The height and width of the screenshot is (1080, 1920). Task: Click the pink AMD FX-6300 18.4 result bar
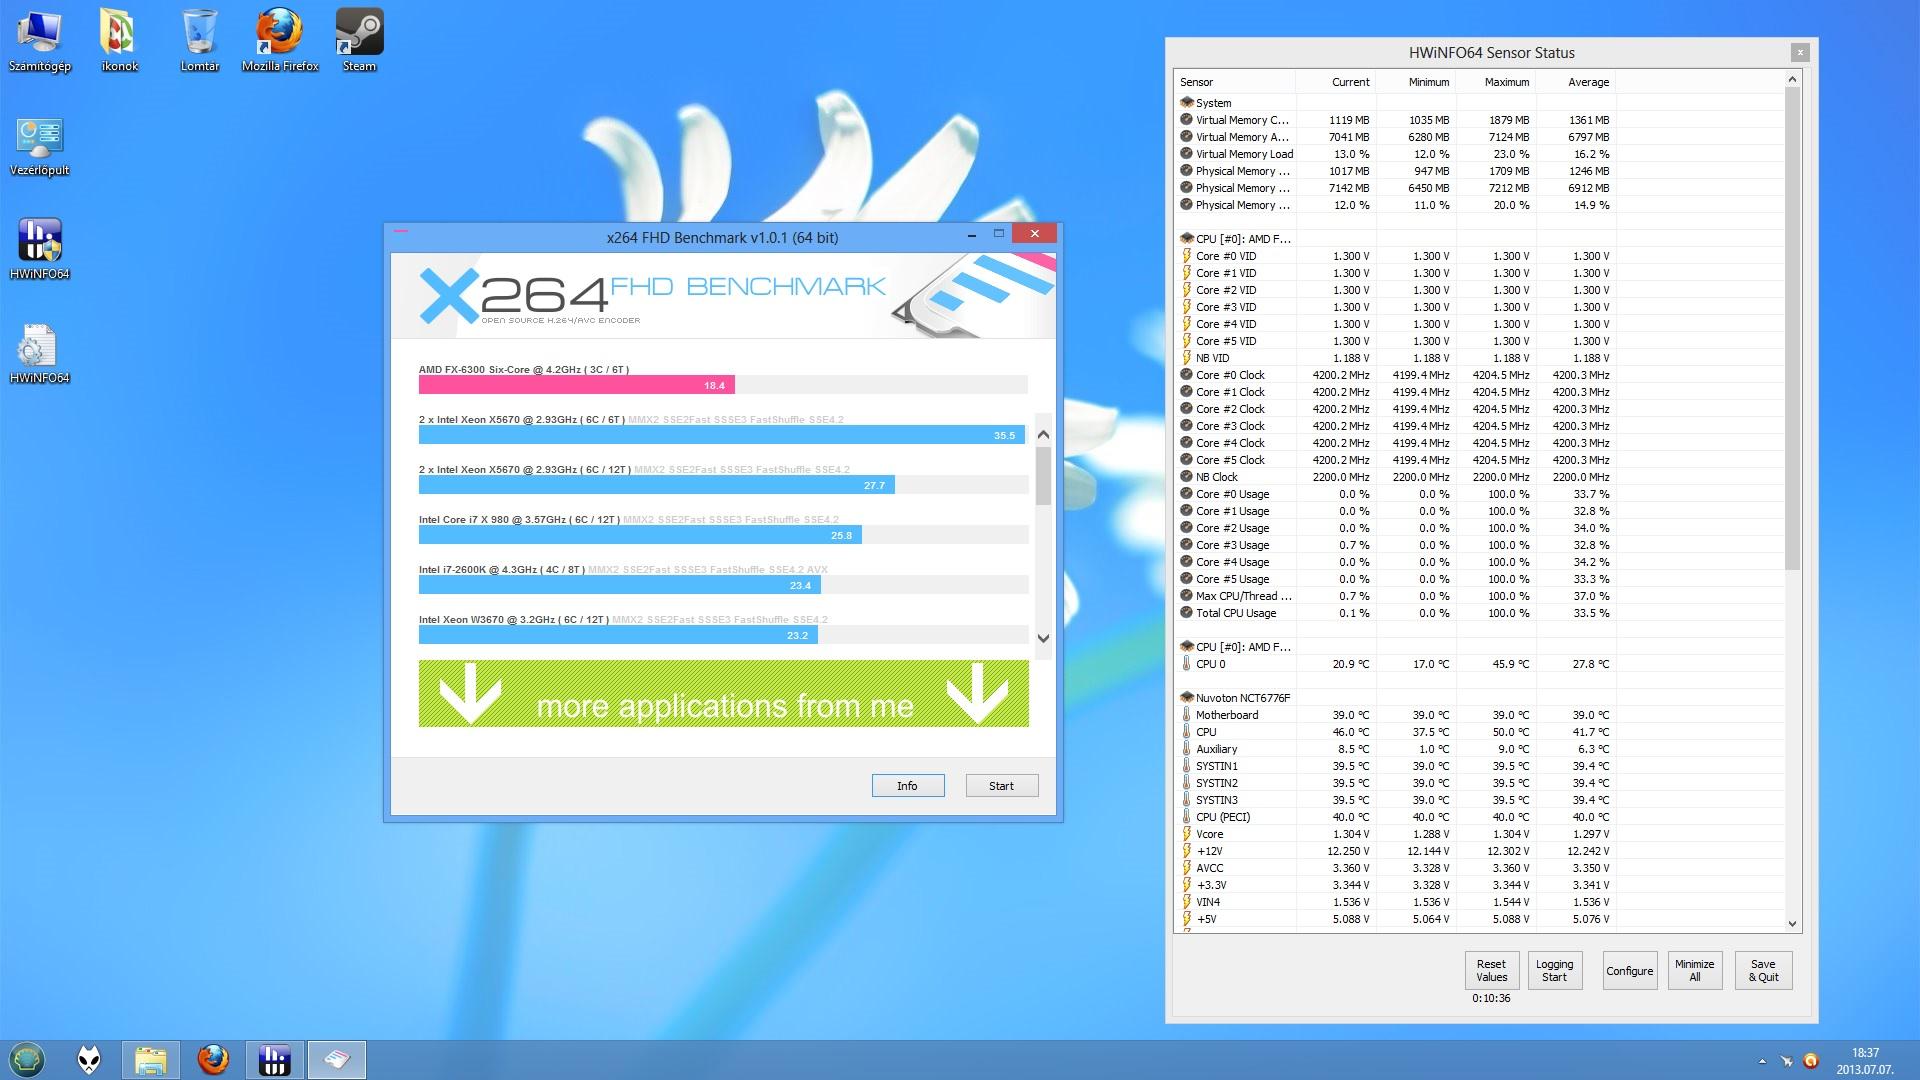pyautogui.click(x=576, y=385)
